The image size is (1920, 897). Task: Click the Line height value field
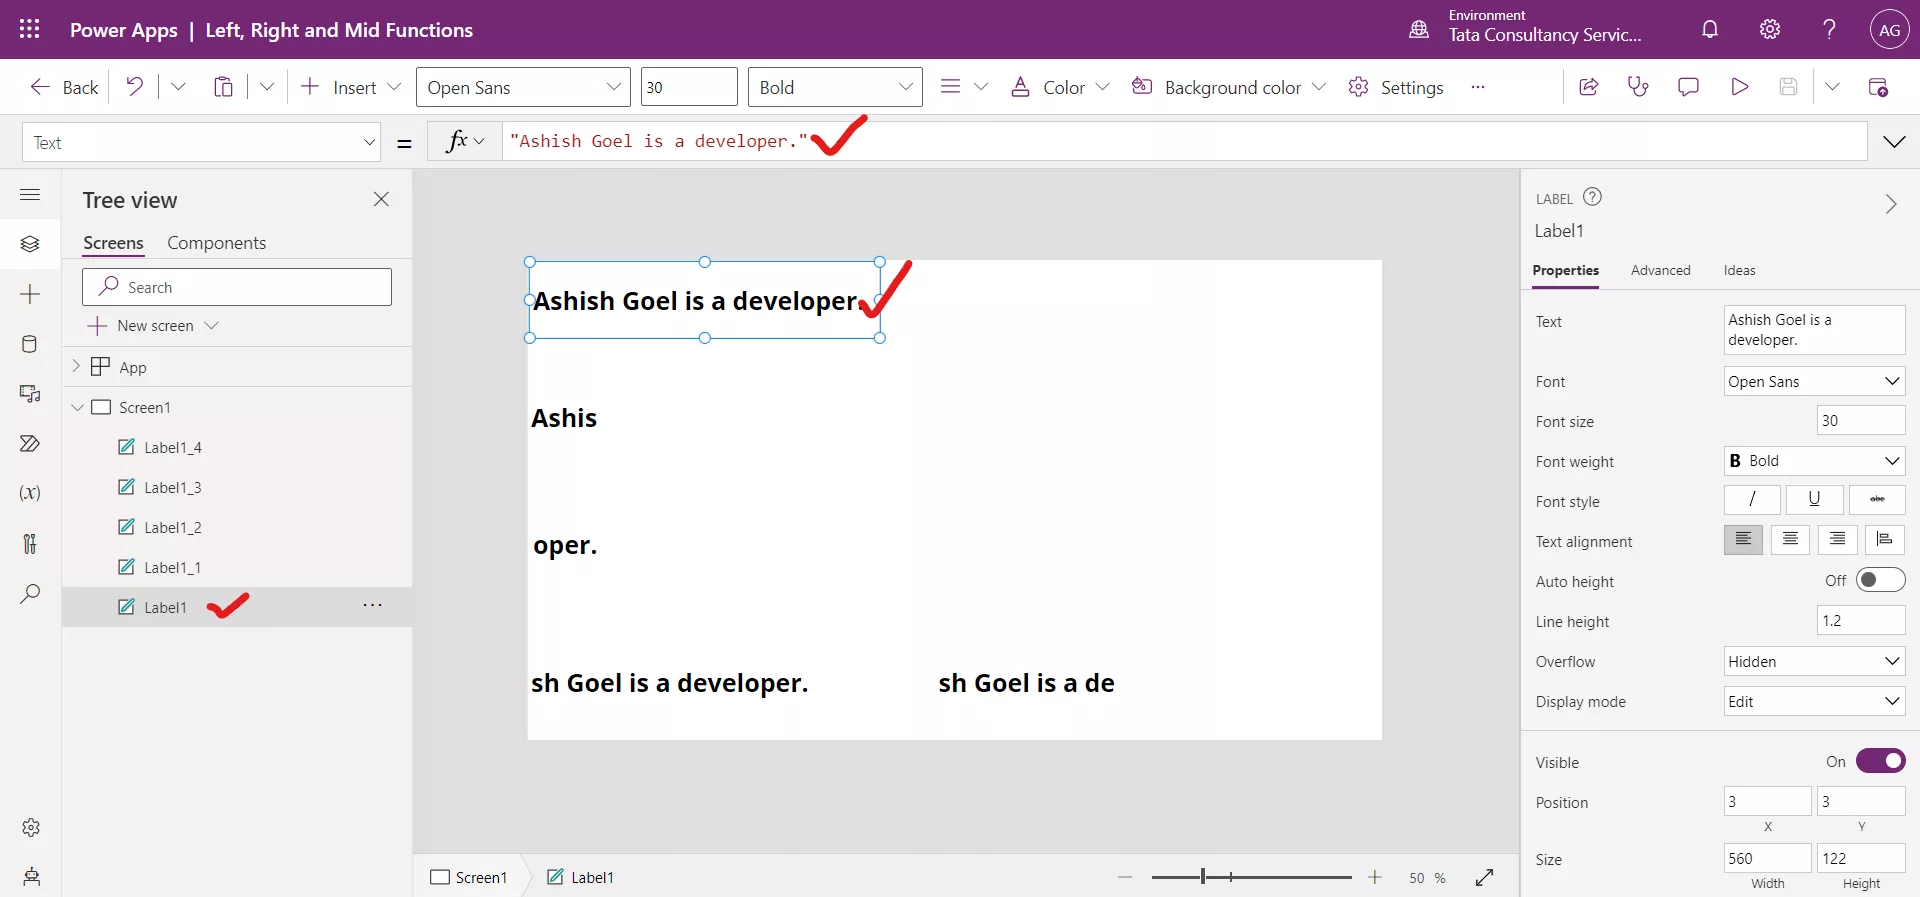point(1860,620)
